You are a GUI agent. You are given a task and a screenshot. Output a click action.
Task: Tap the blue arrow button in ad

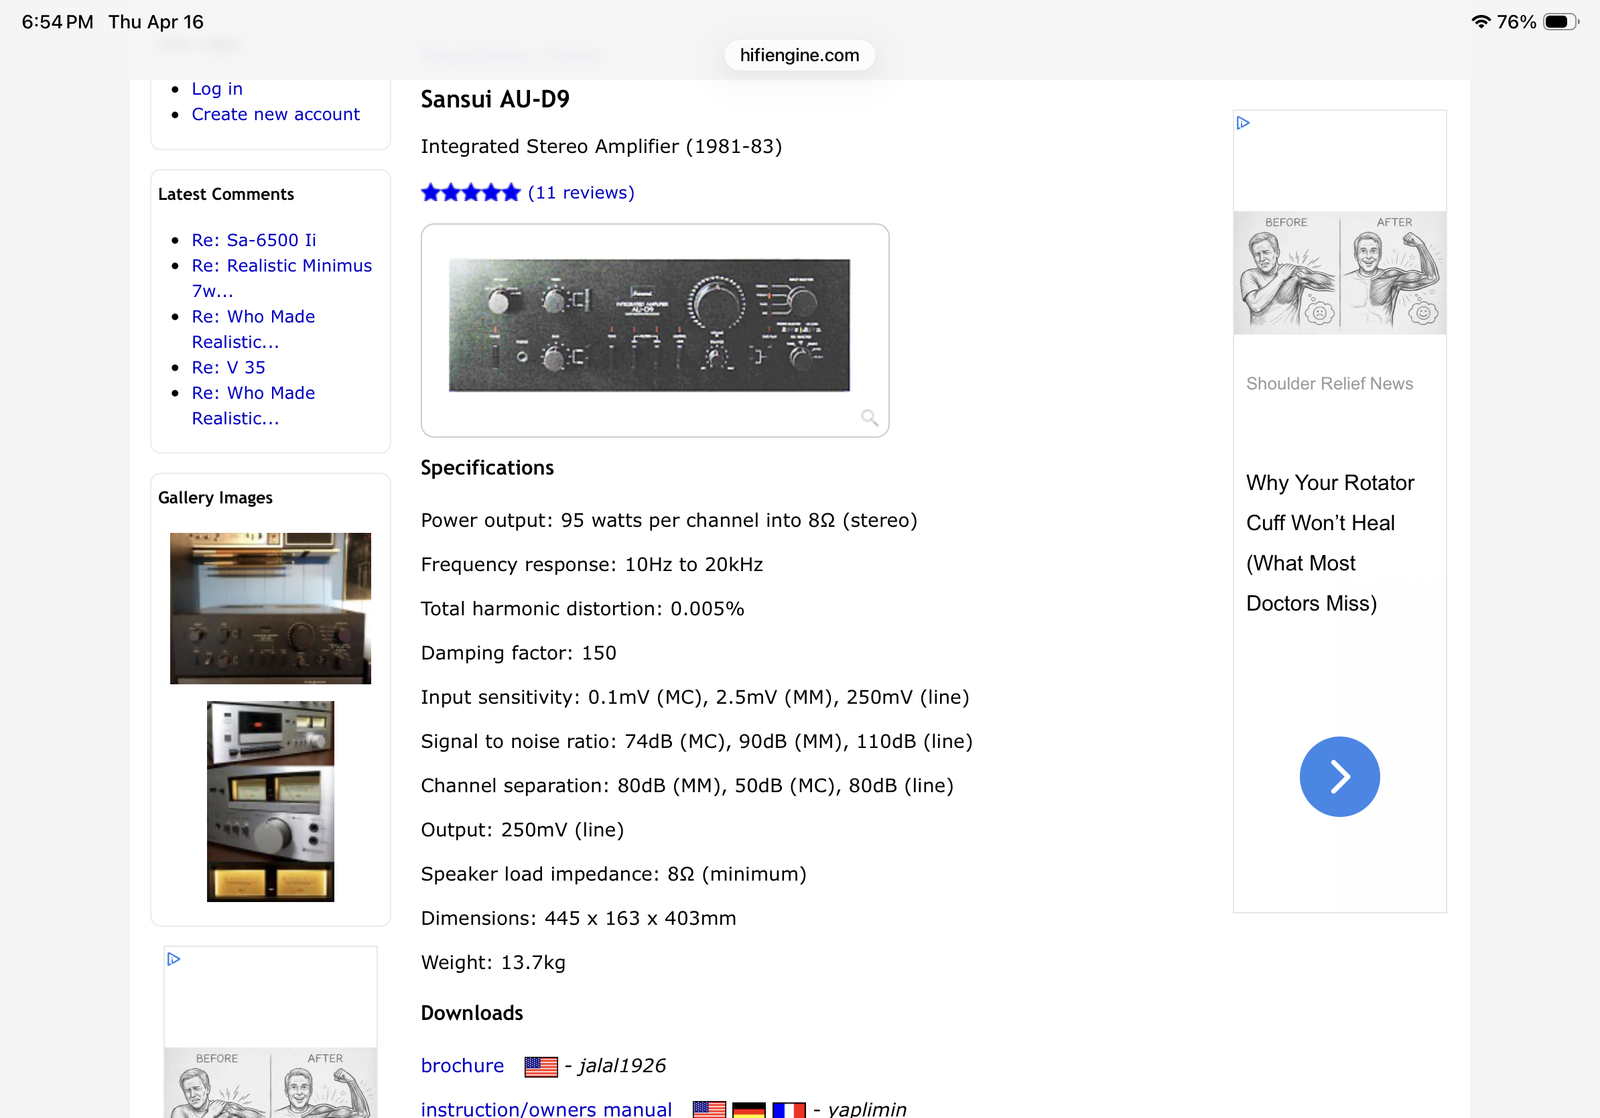tap(1339, 777)
